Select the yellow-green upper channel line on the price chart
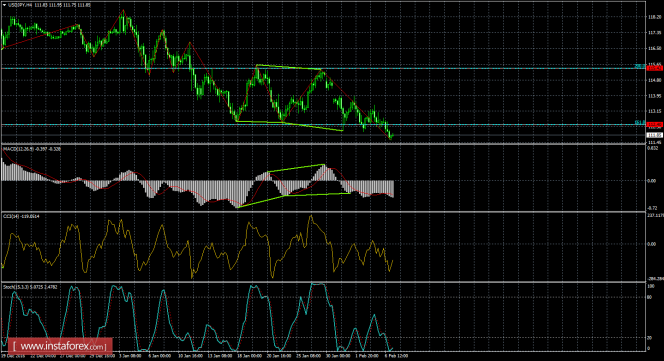This screenshot has width=664, height=361. coord(289,67)
